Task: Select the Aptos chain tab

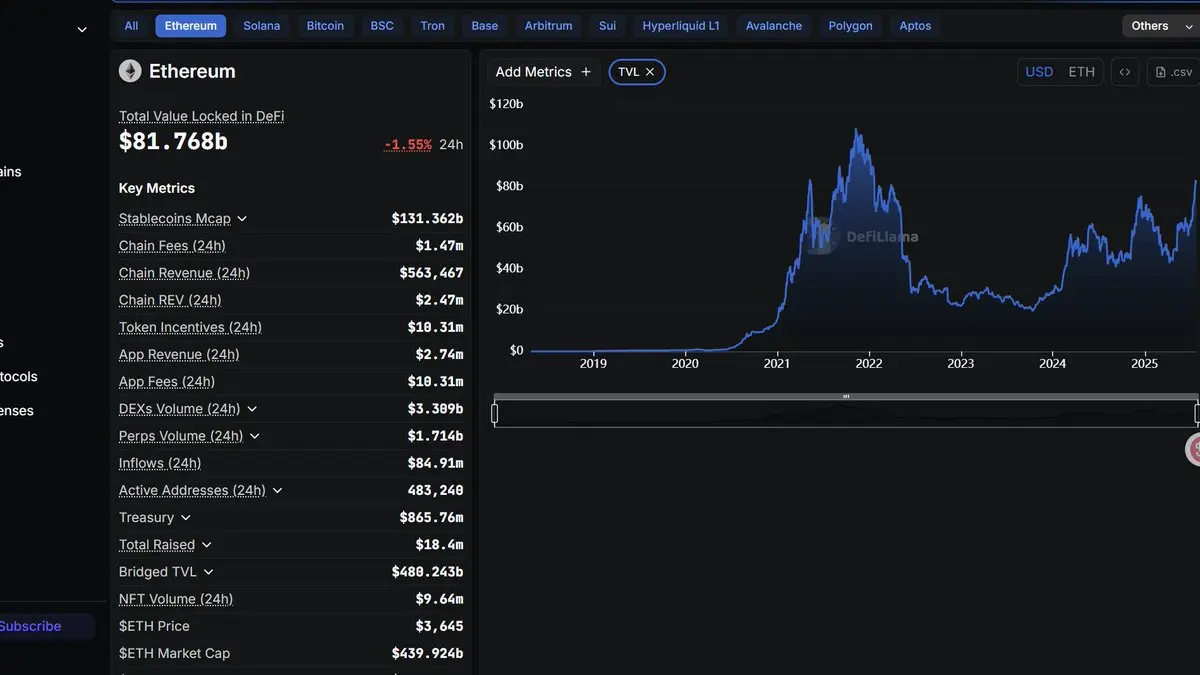Action: 915,26
